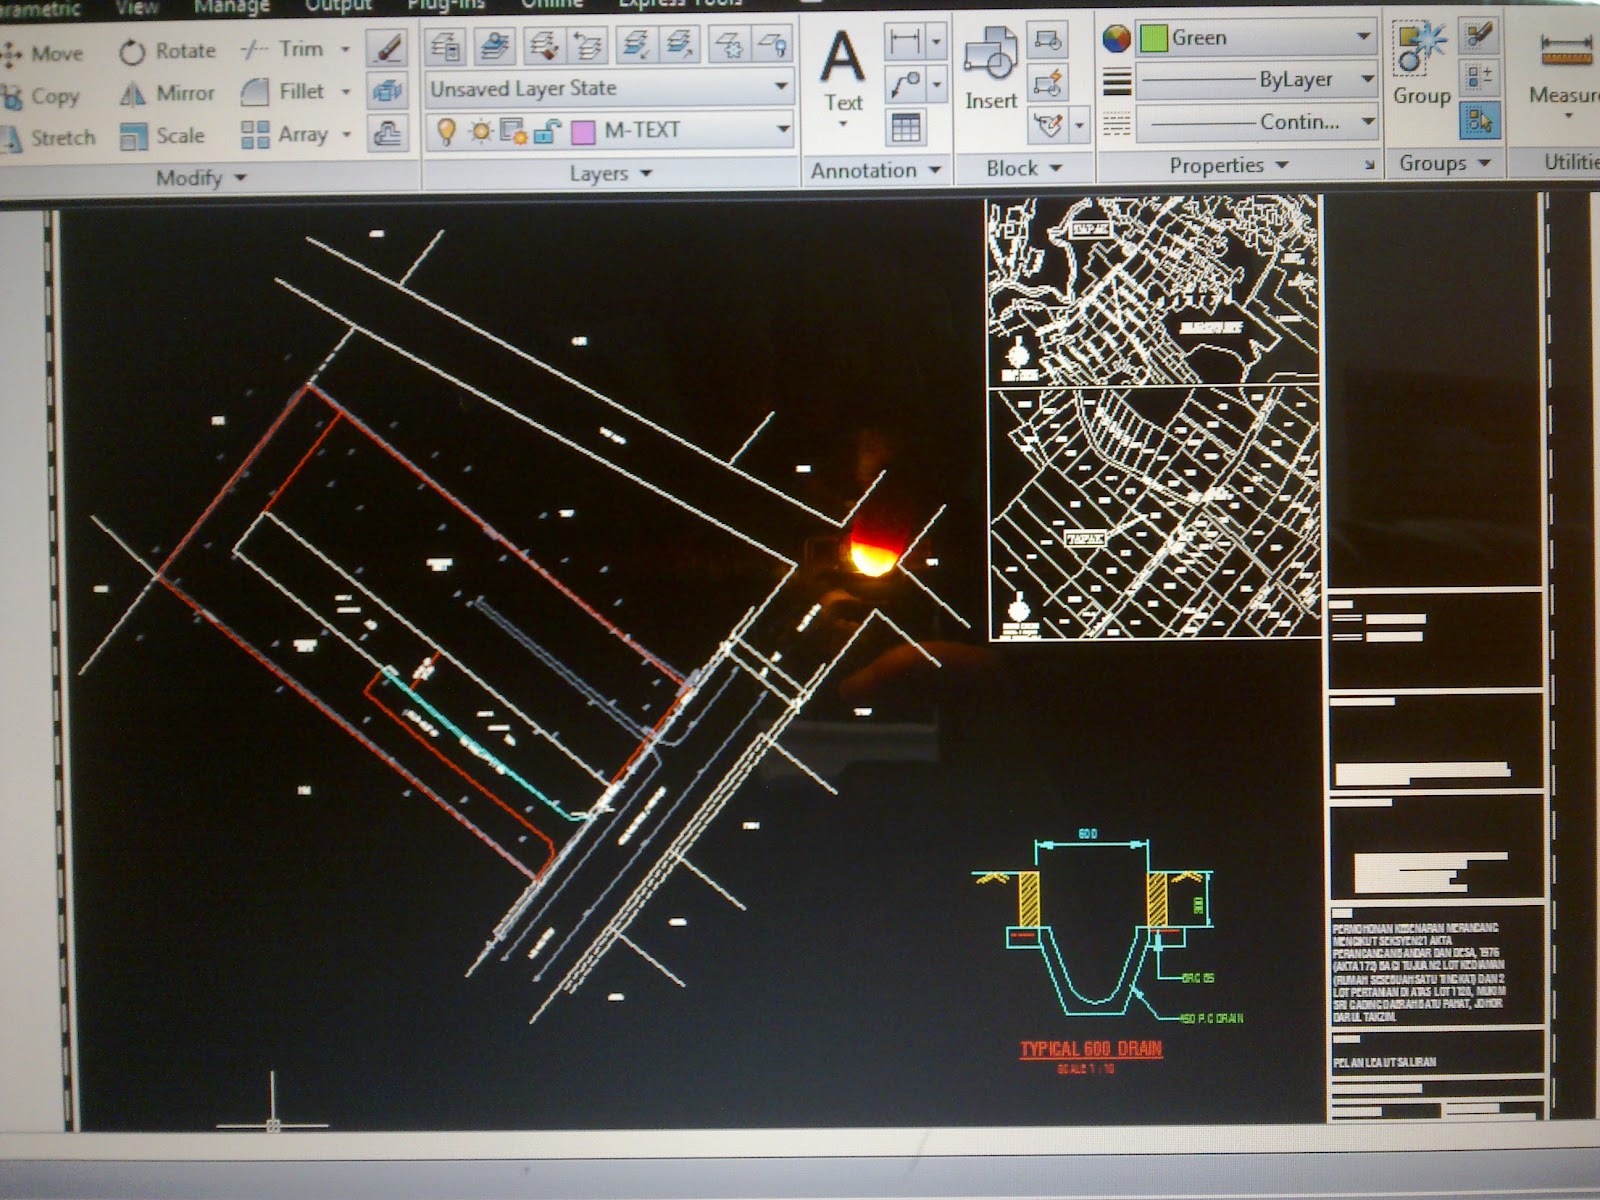
Task: Click the Edit Attributes icon
Action: [x=1048, y=125]
